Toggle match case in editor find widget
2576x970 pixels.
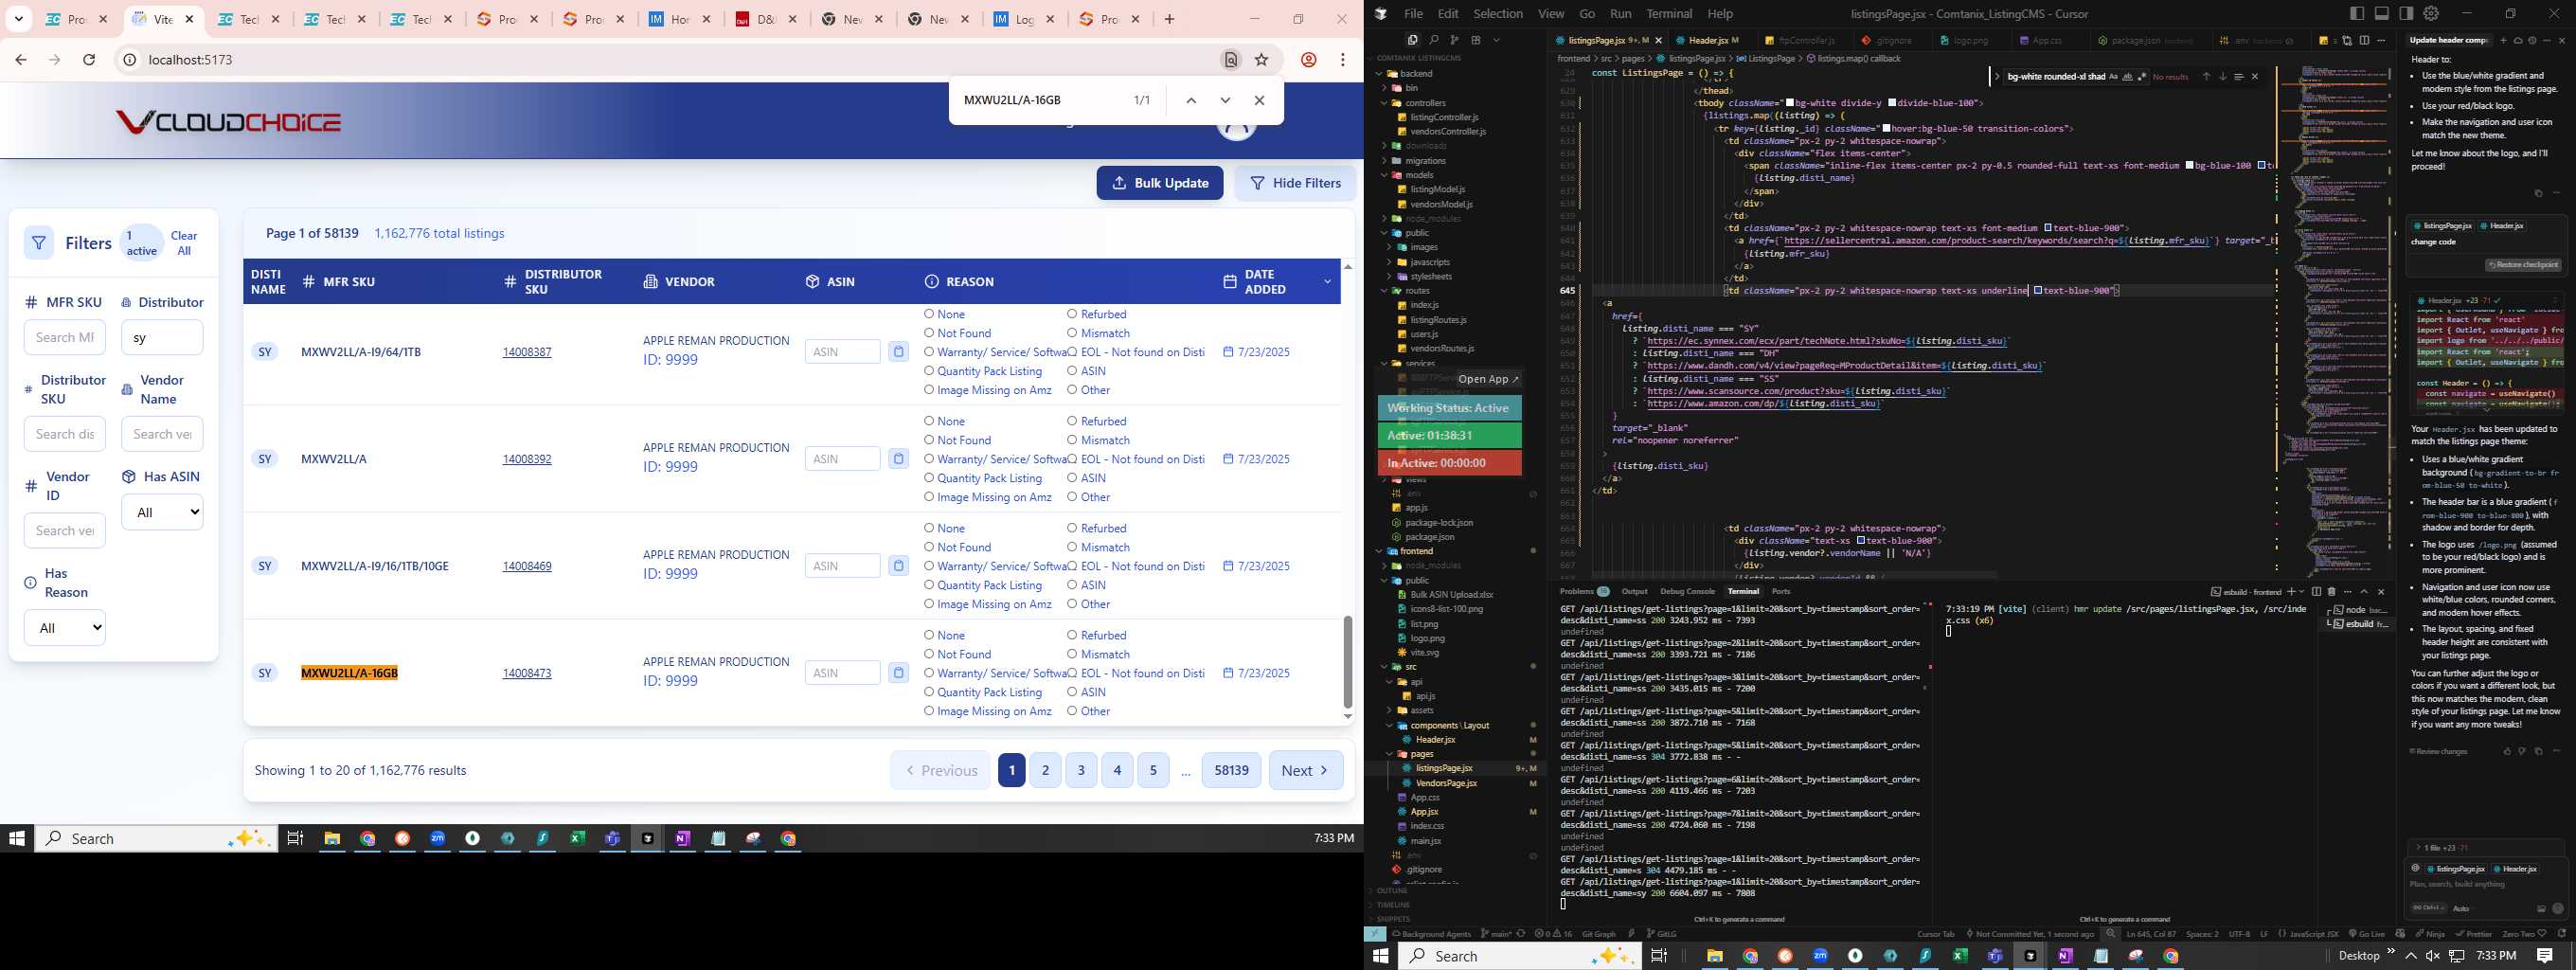click(2113, 77)
